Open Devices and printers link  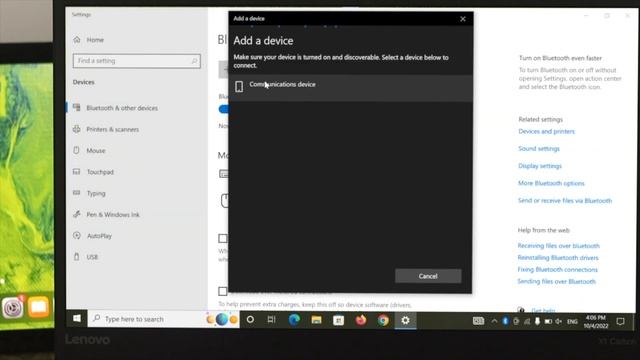coord(546,131)
